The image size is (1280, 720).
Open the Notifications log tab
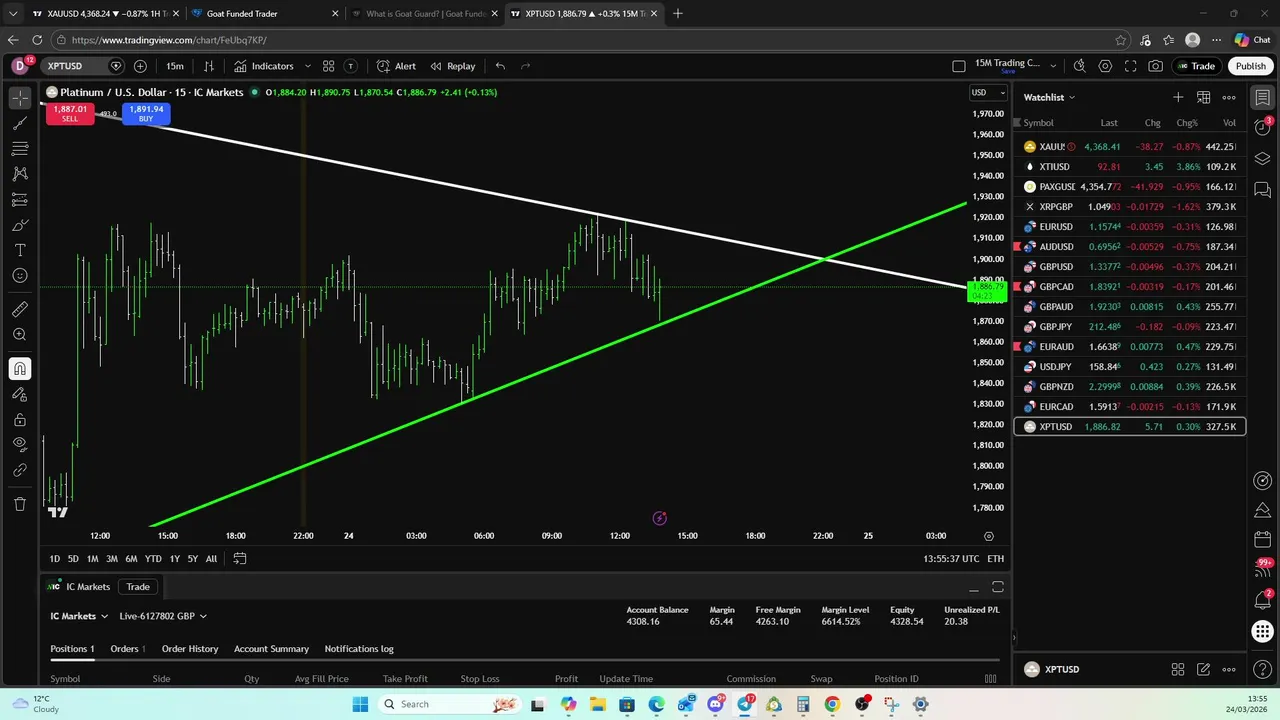359,649
